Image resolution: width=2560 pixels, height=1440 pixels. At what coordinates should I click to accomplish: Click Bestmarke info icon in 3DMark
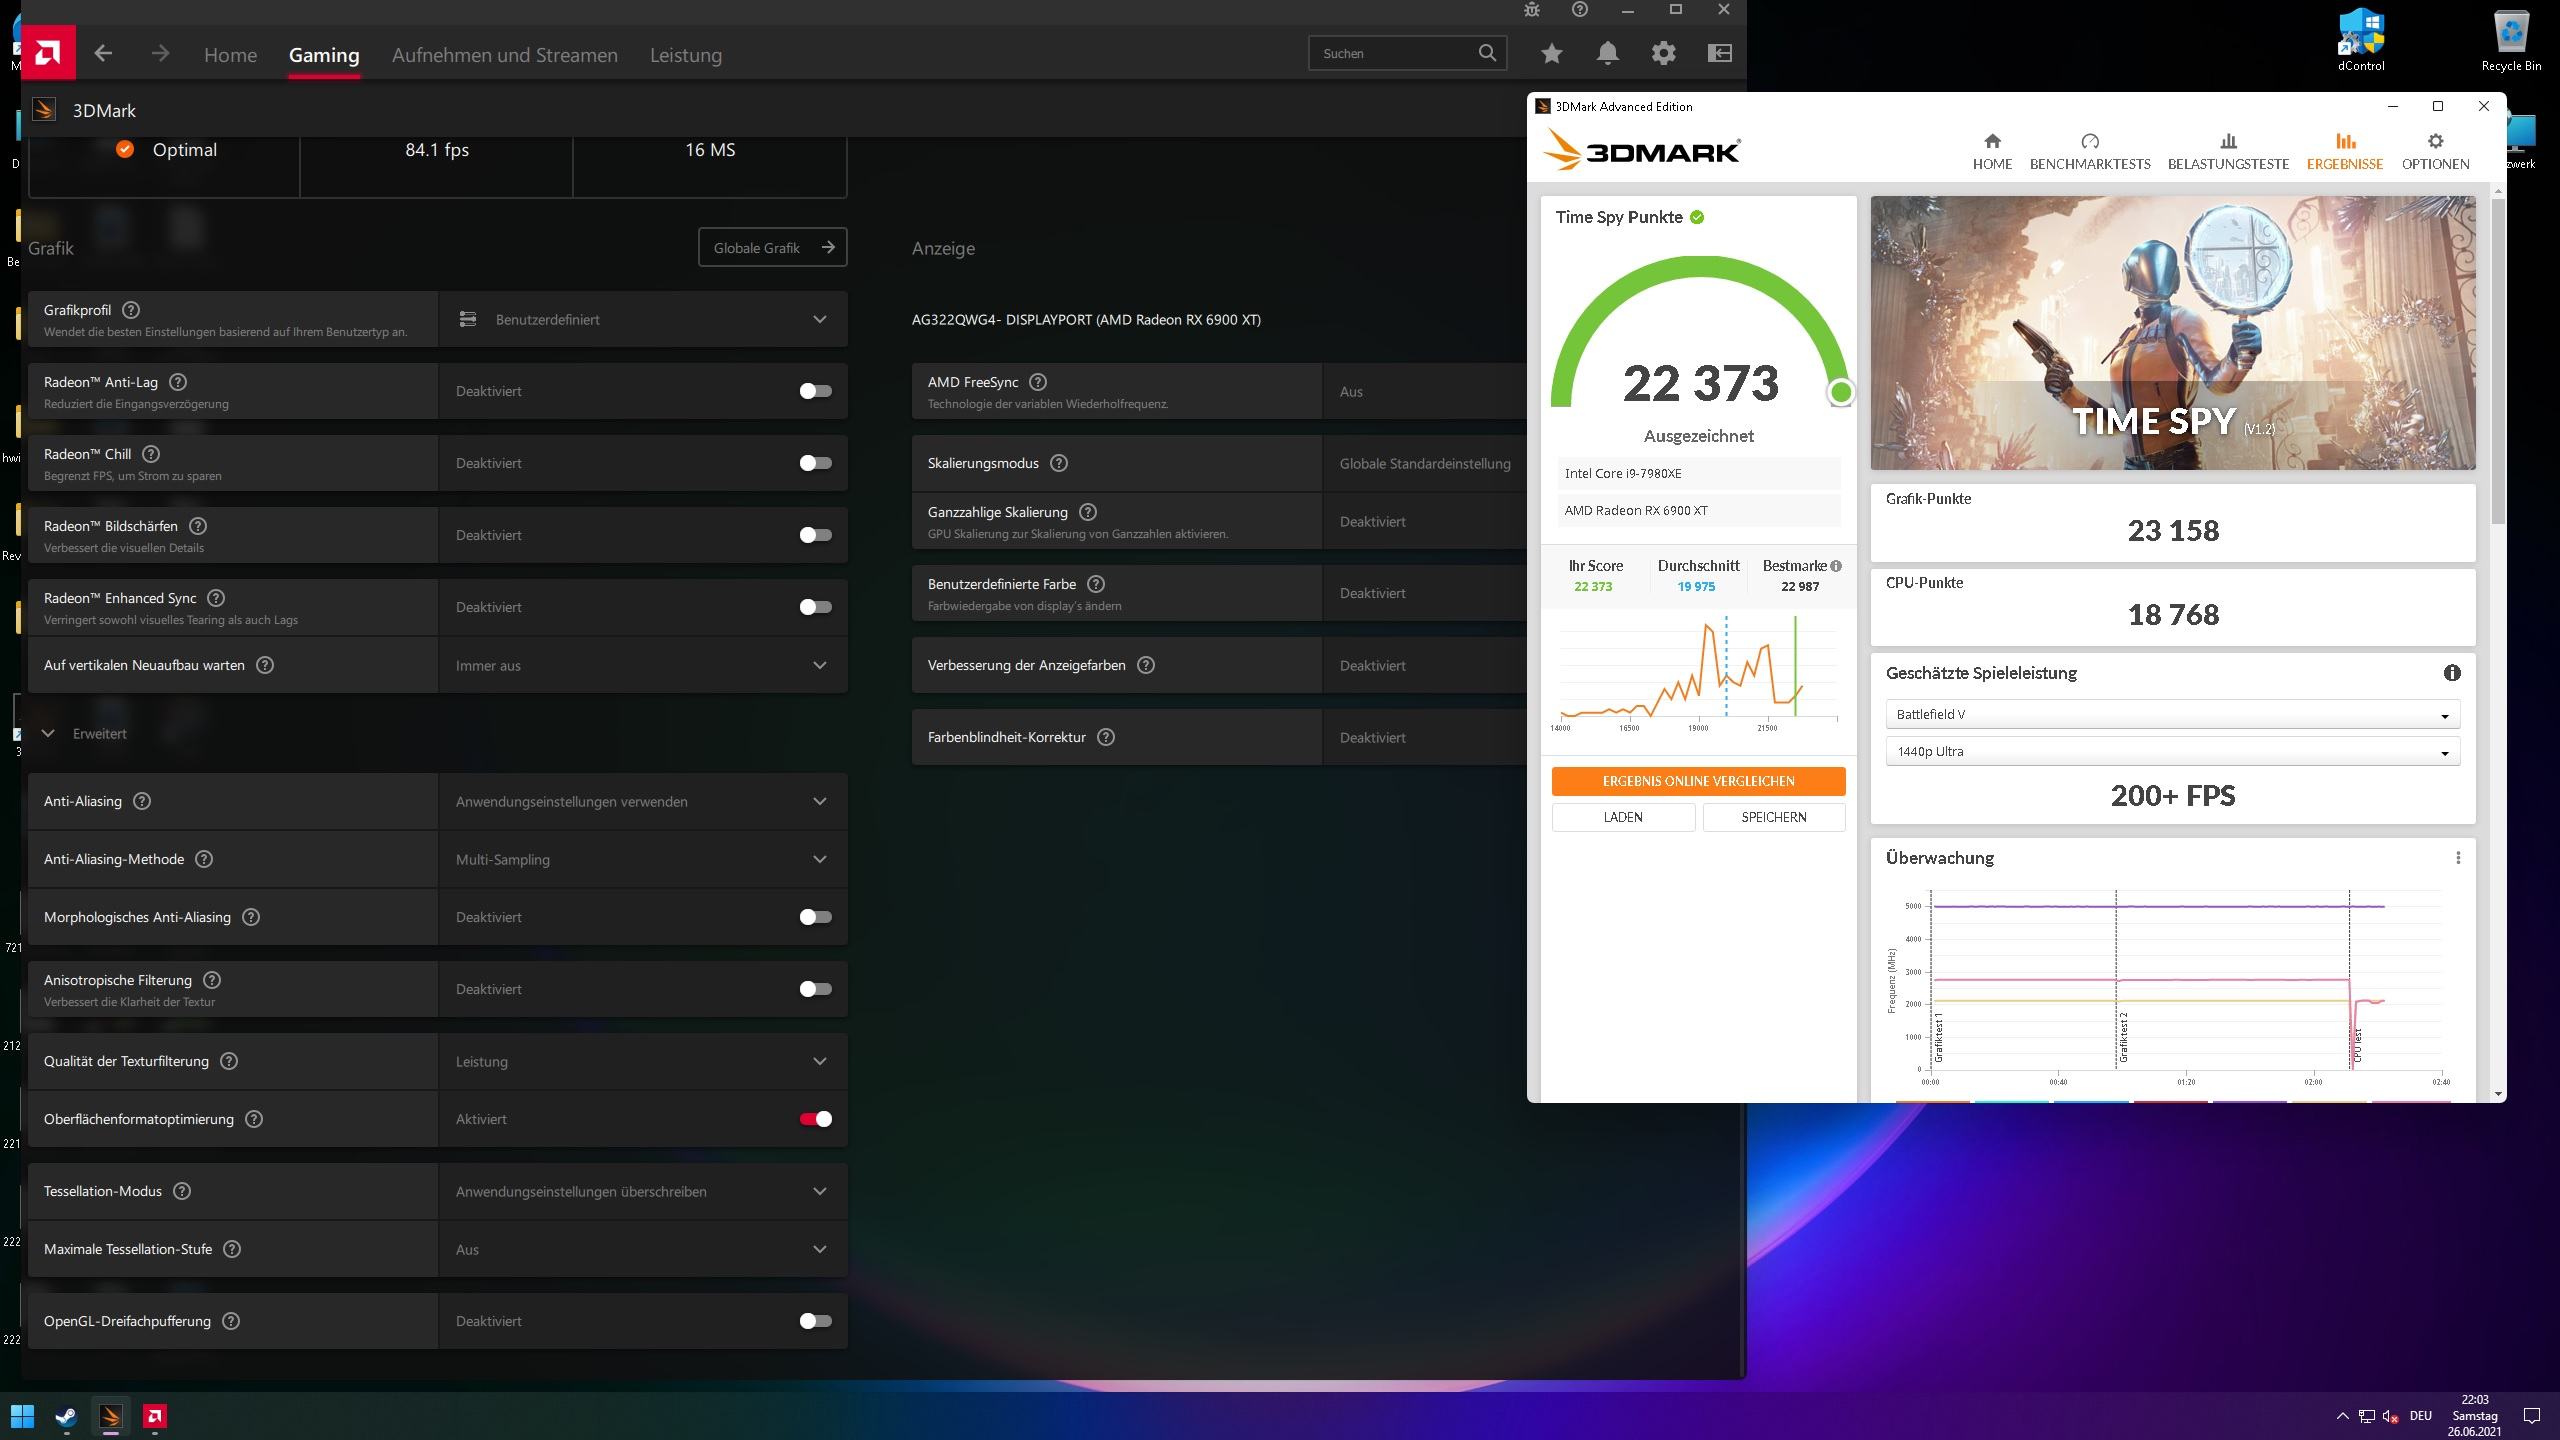1836,566
